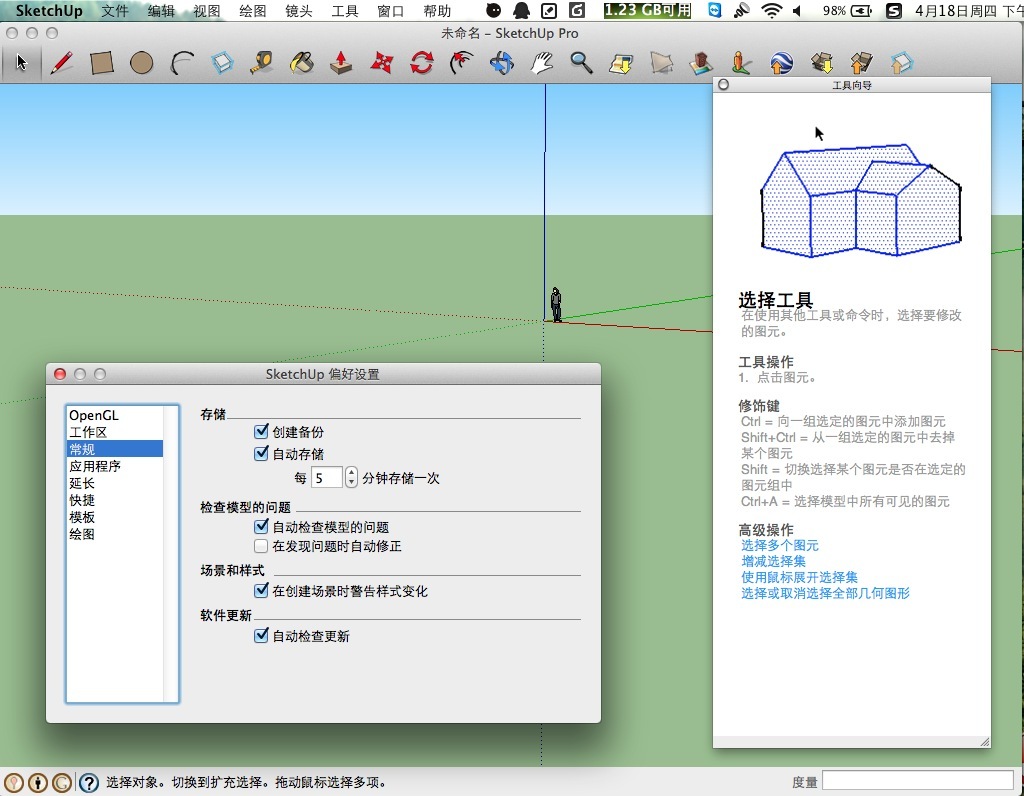This screenshot has width=1024, height=796.
Task: Select the Rectangle drawing tool
Action: coord(101,63)
